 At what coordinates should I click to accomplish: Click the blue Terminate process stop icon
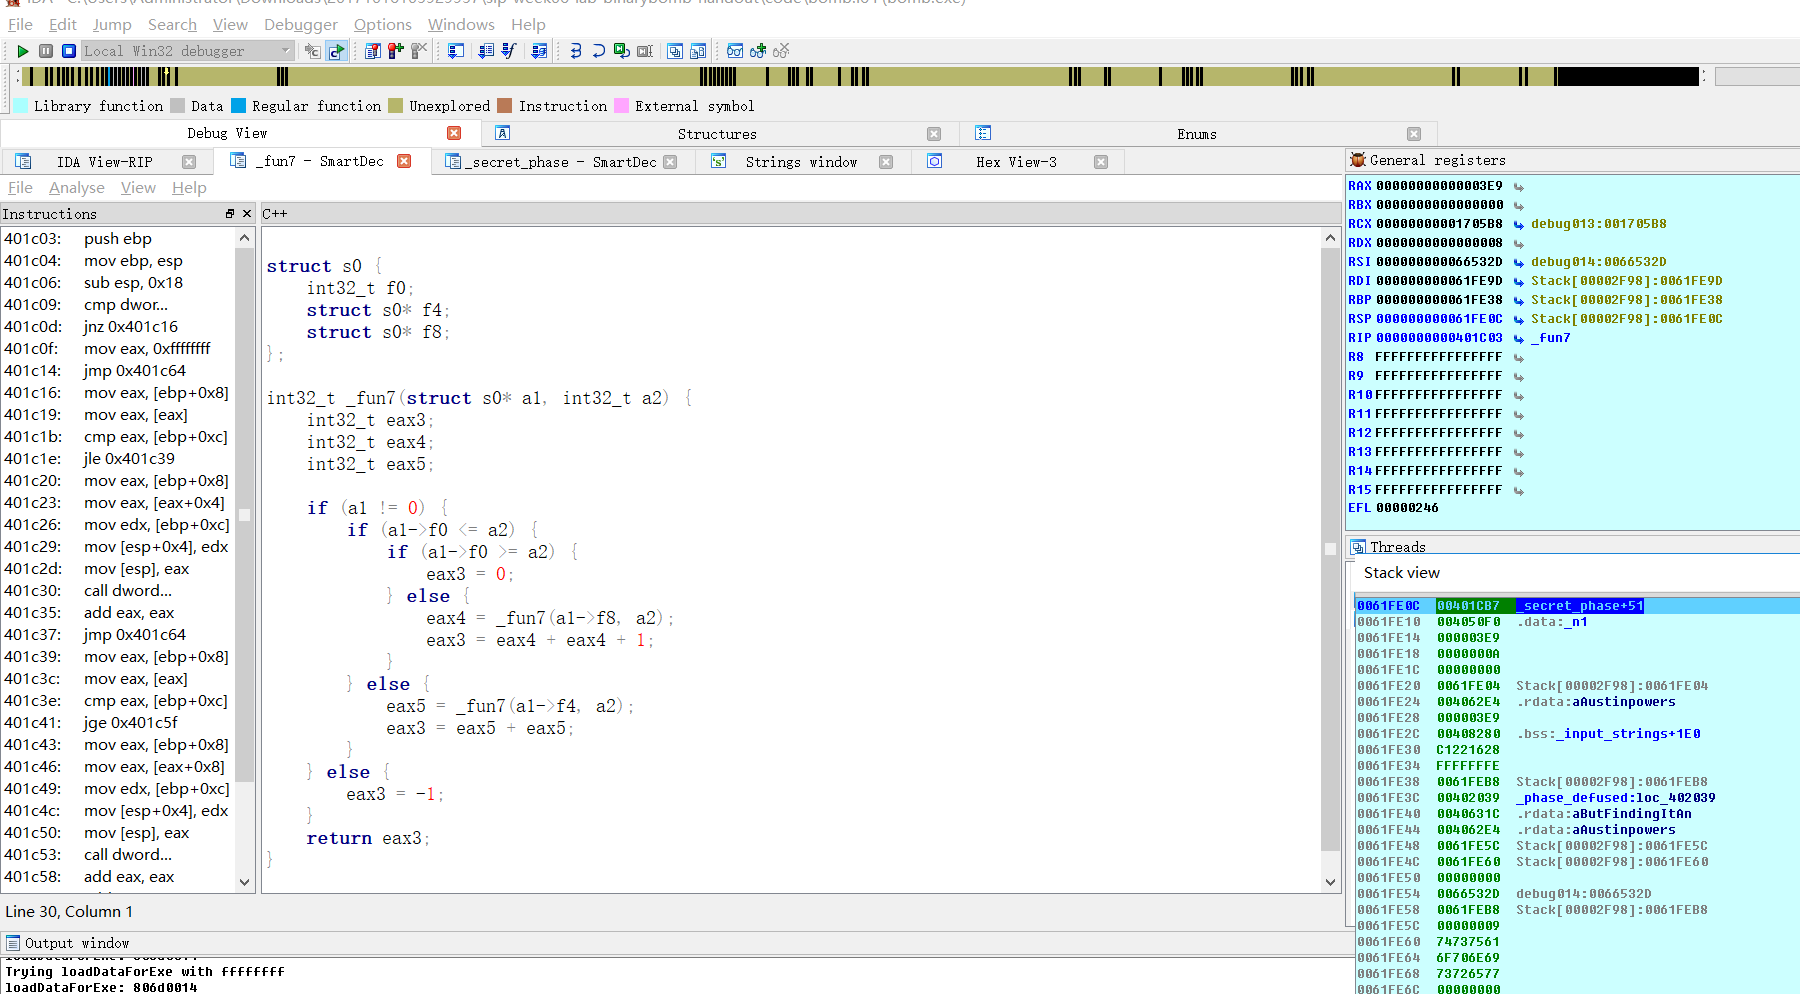click(69, 51)
